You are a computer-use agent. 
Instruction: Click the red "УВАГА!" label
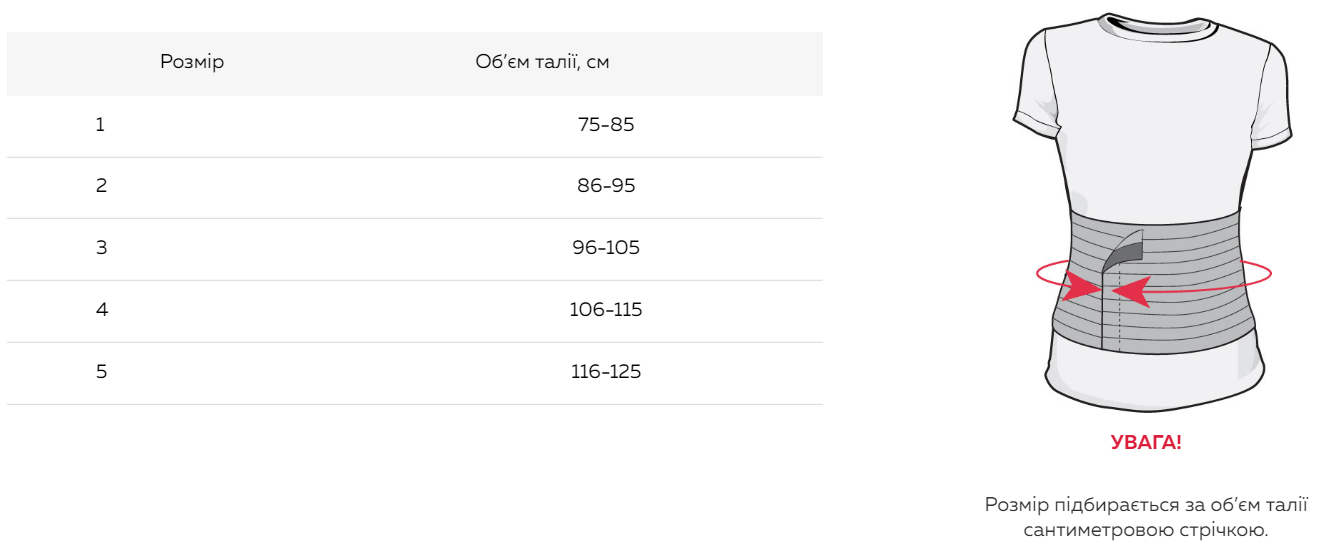point(1145,443)
